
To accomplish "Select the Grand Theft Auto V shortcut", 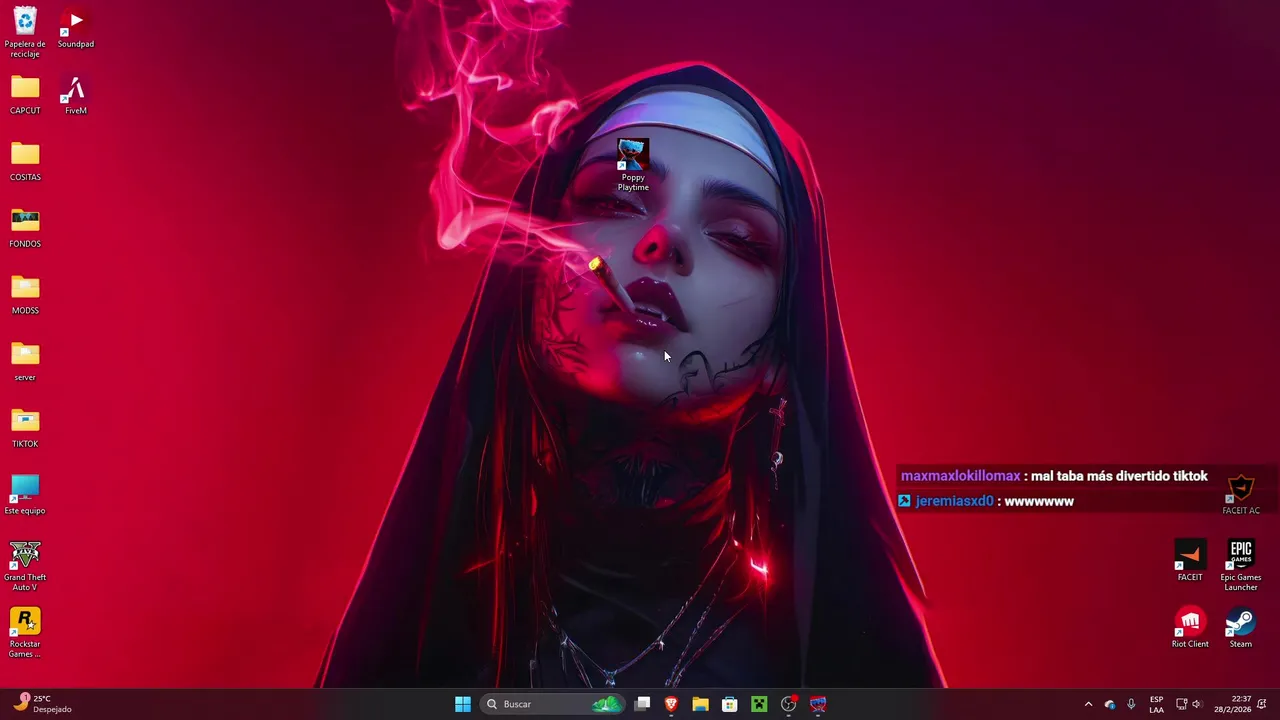I will coord(25,566).
